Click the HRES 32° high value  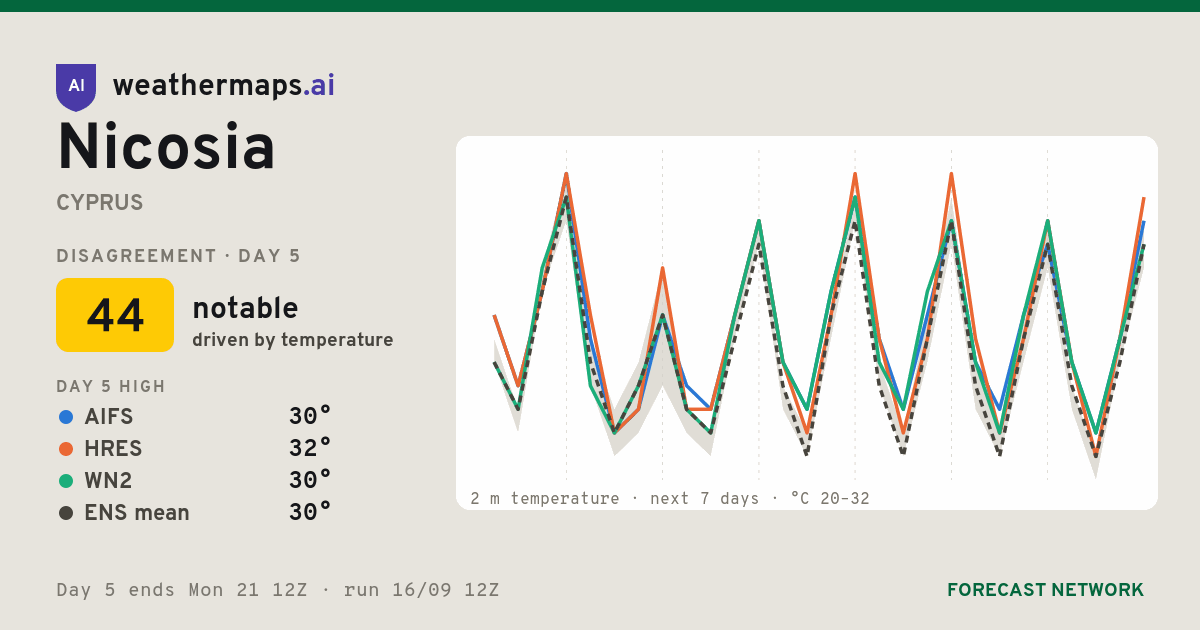pyautogui.click(x=310, y=448)
